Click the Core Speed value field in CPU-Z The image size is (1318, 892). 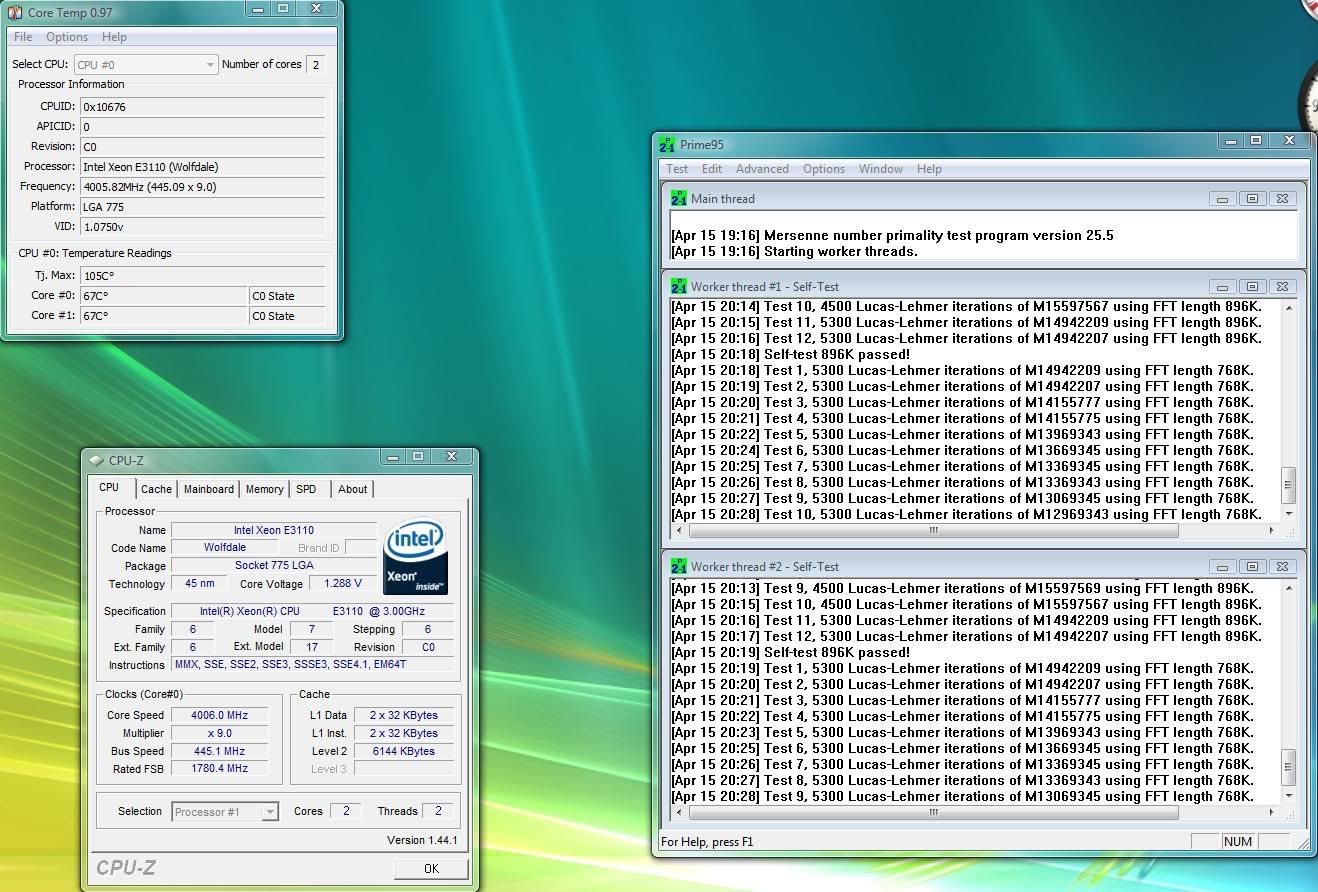219,715
